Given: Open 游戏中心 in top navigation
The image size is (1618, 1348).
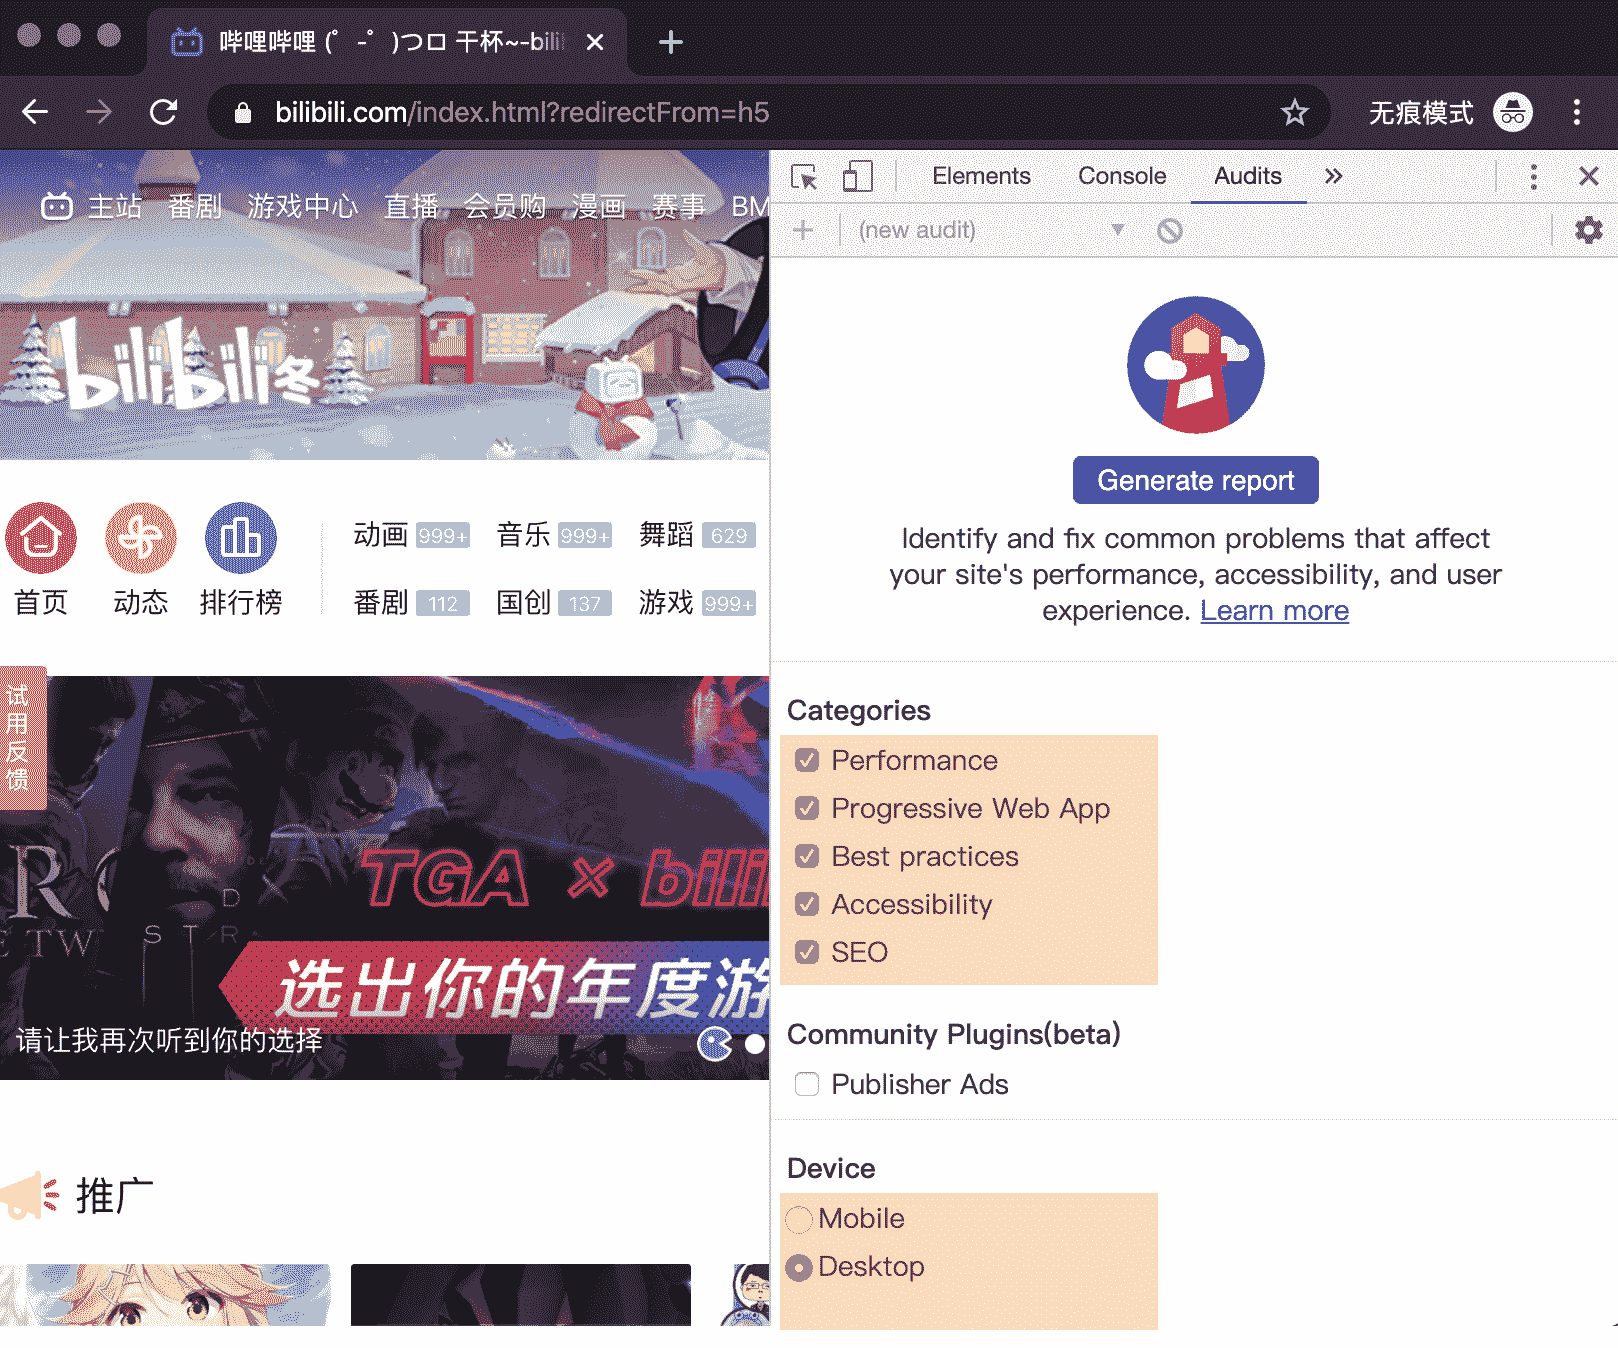Looking at the screenshot, I should (x=303, y=207).
